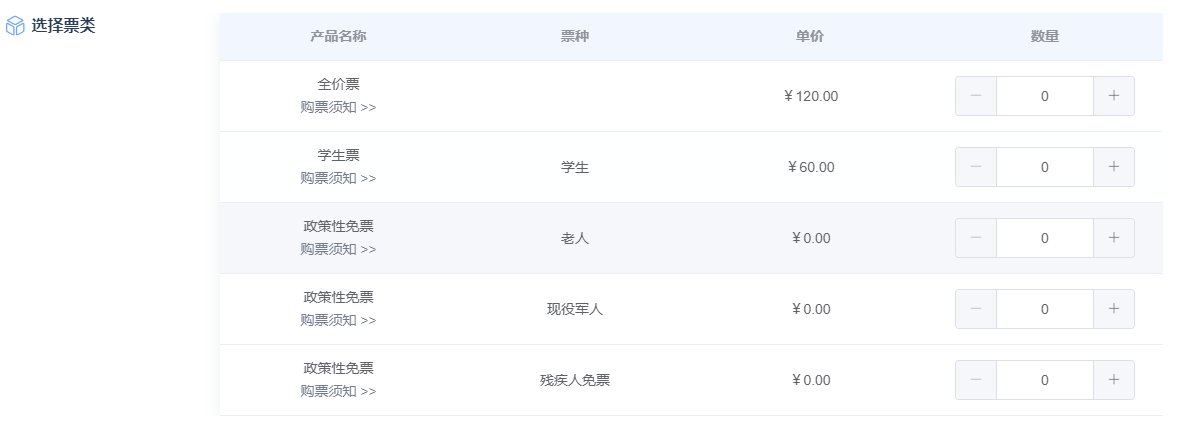Open 购票须知 link under 全价票

(x=338, y=107)
